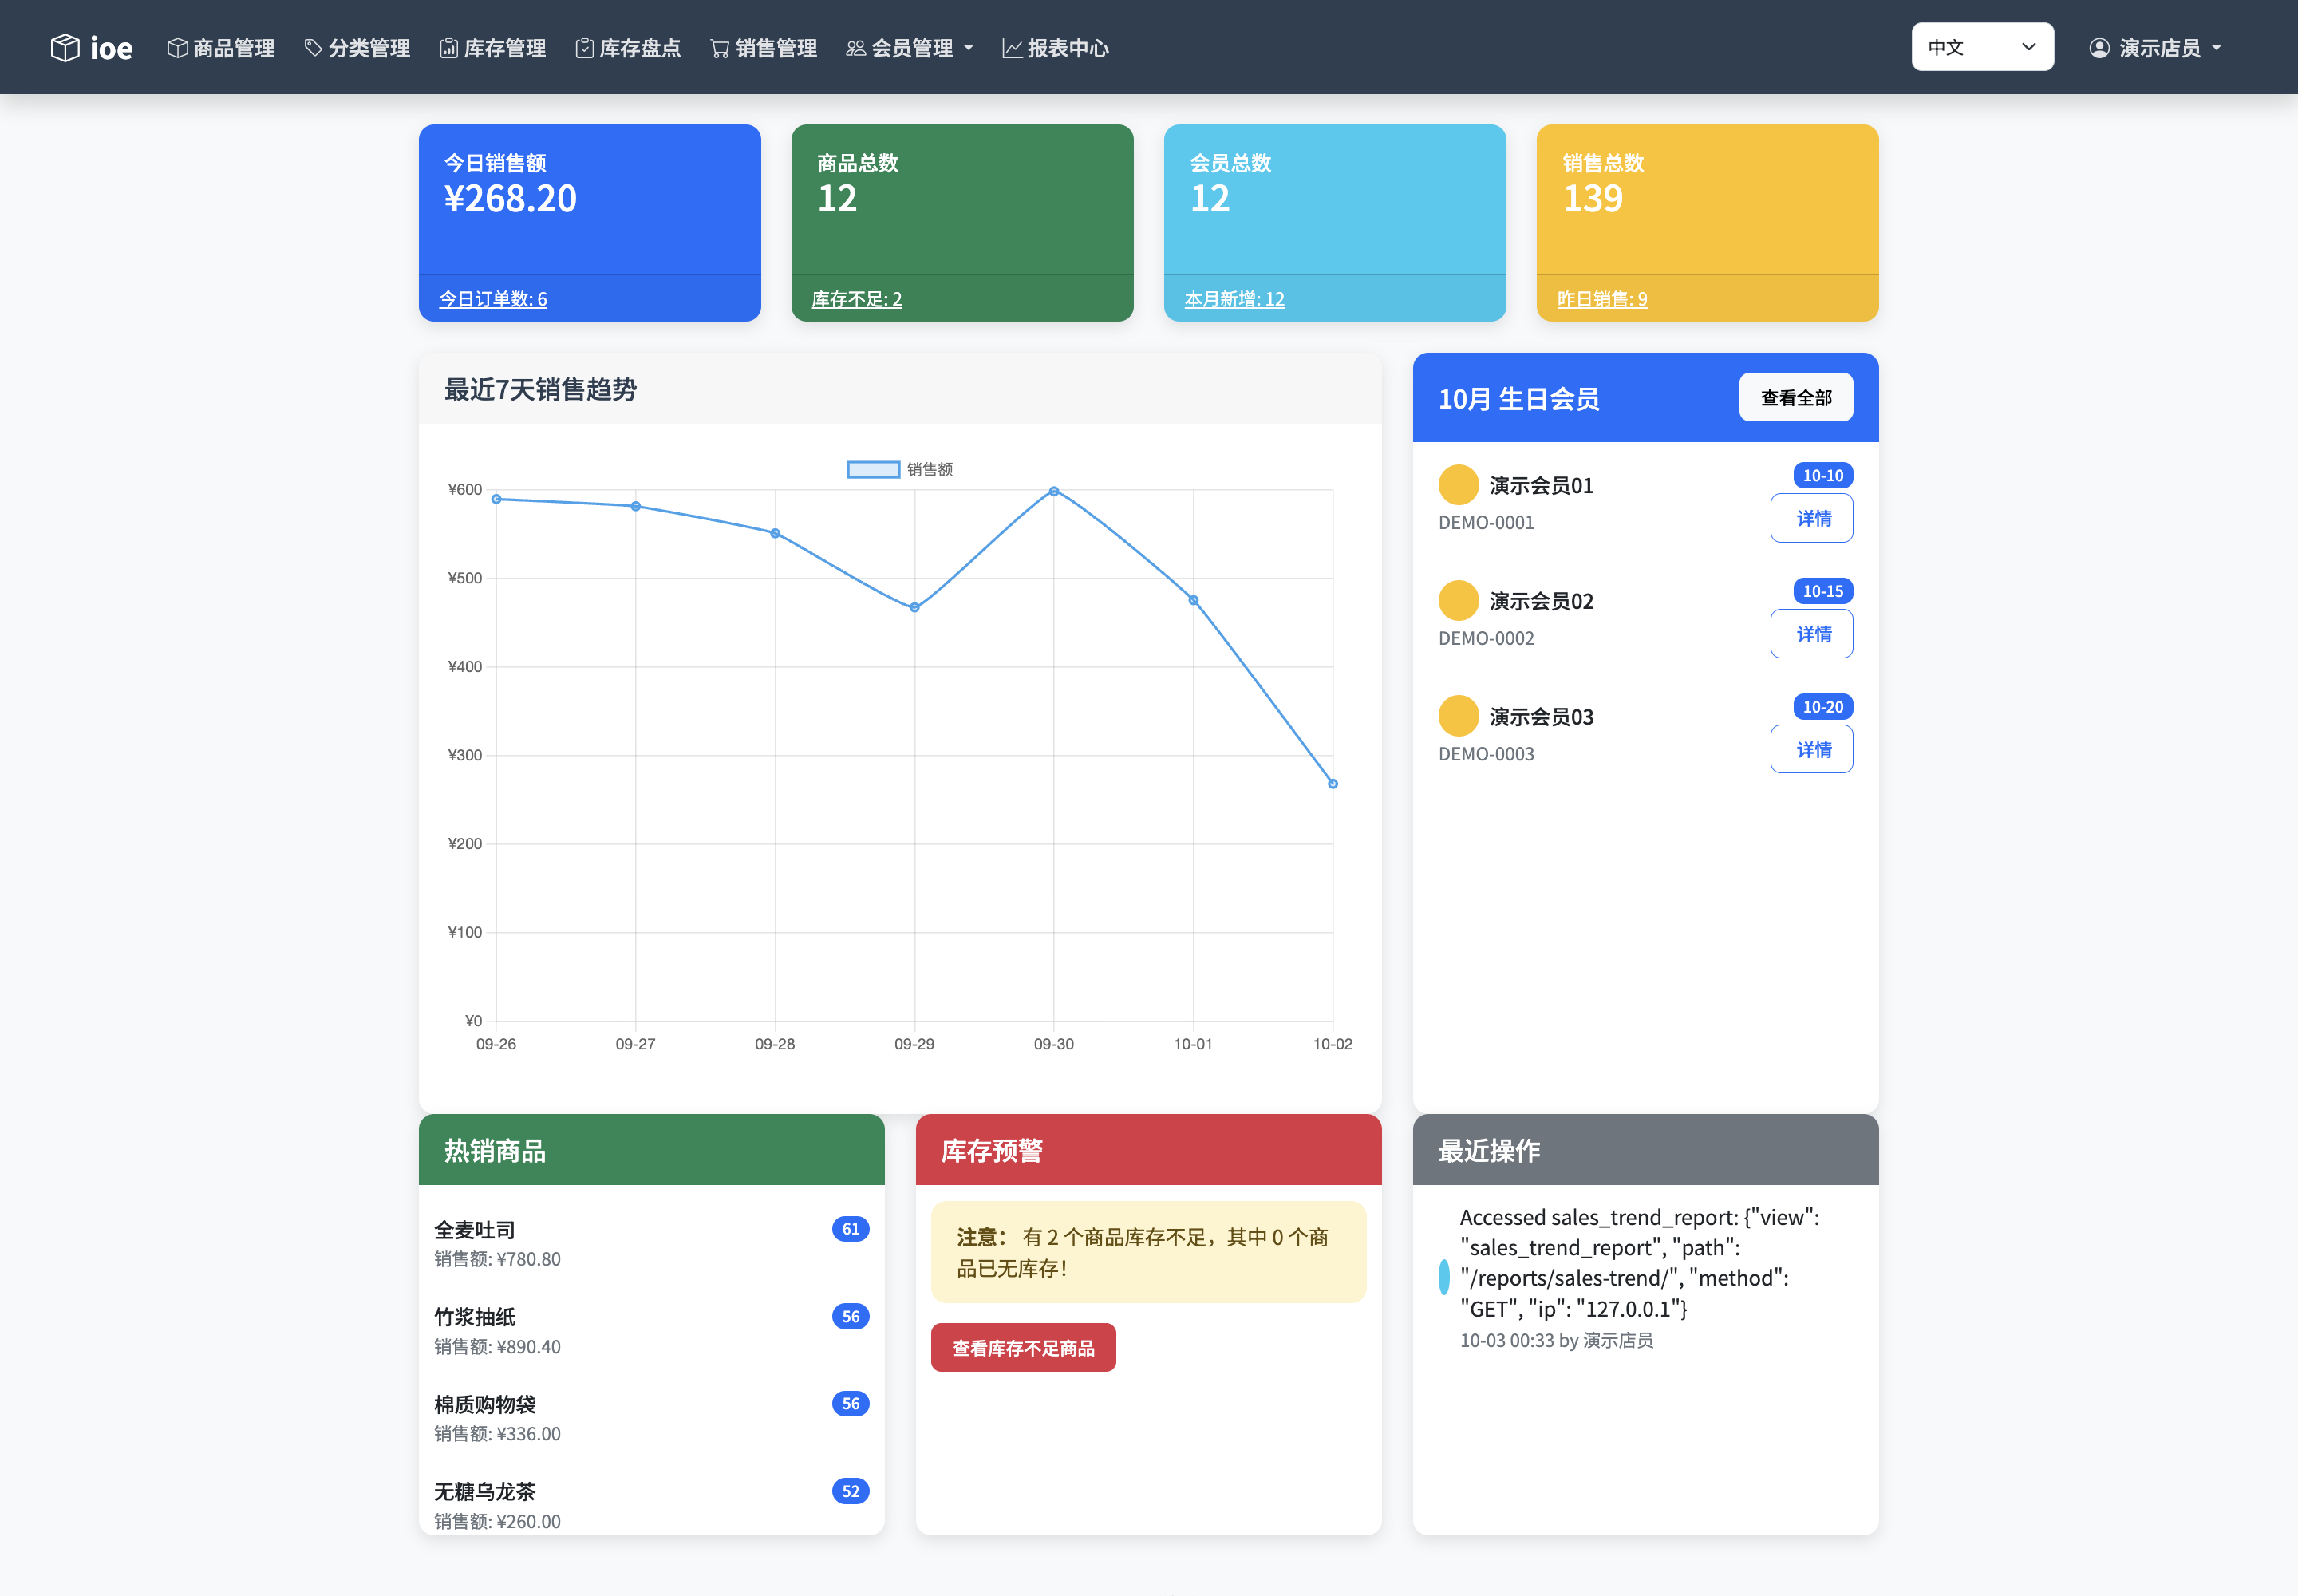This screenshot has height=1596, width=2298.
Task: Select the 全麦吐司 hot product row
Action: coord(651,1243)
